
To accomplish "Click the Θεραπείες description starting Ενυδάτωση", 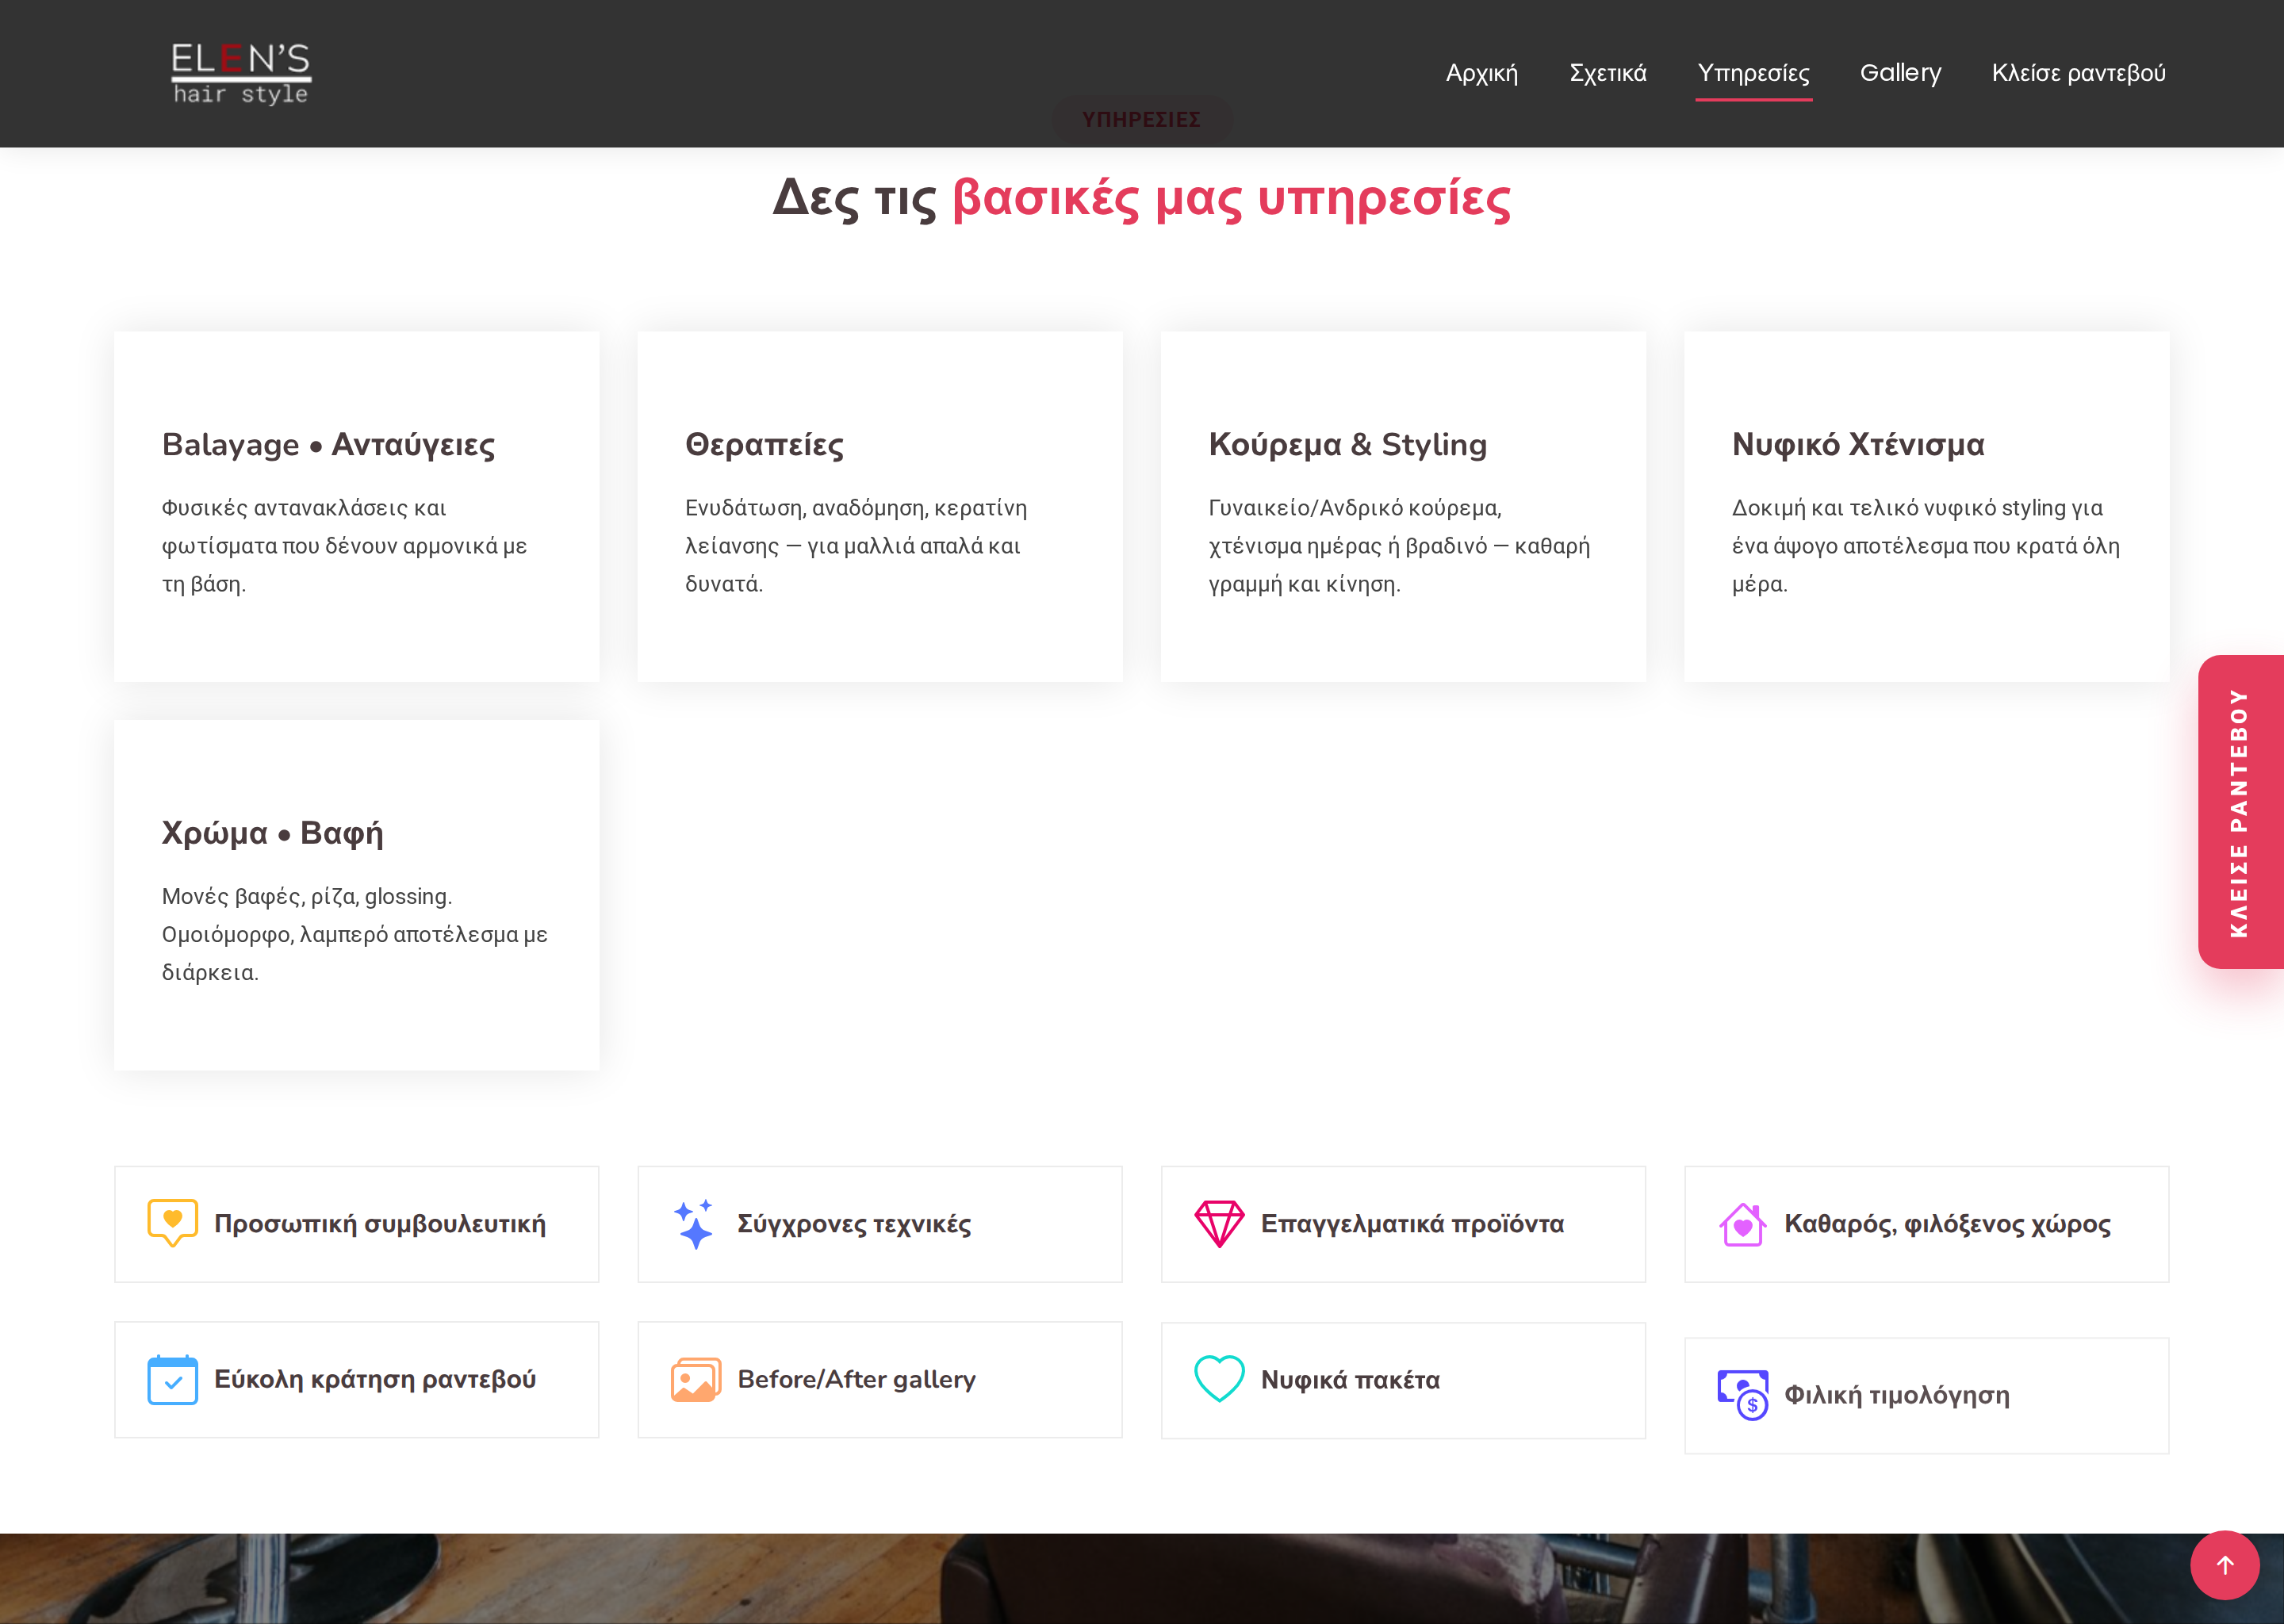I will pyautogui.click(x=856, y=546).
